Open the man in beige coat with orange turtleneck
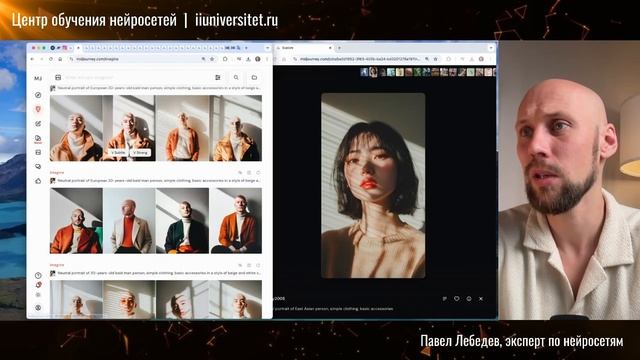This screenshot has height=360, width=640. tap(129, 221)
